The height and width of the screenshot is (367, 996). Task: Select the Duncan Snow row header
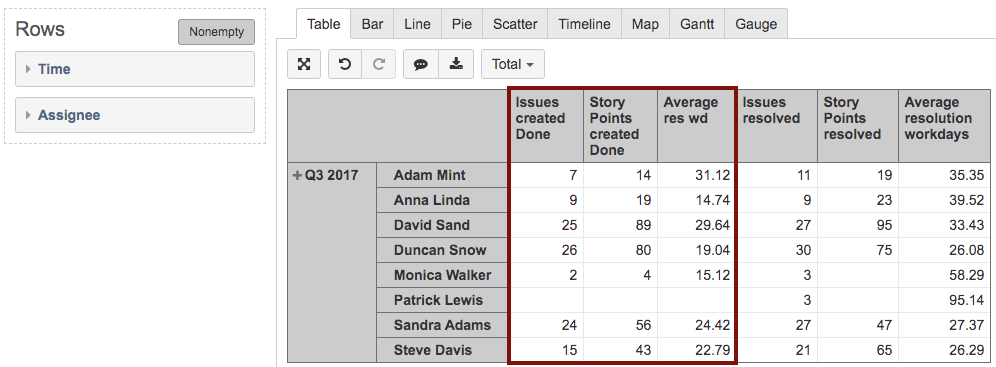pyautogui.click(x=442, y=250)
